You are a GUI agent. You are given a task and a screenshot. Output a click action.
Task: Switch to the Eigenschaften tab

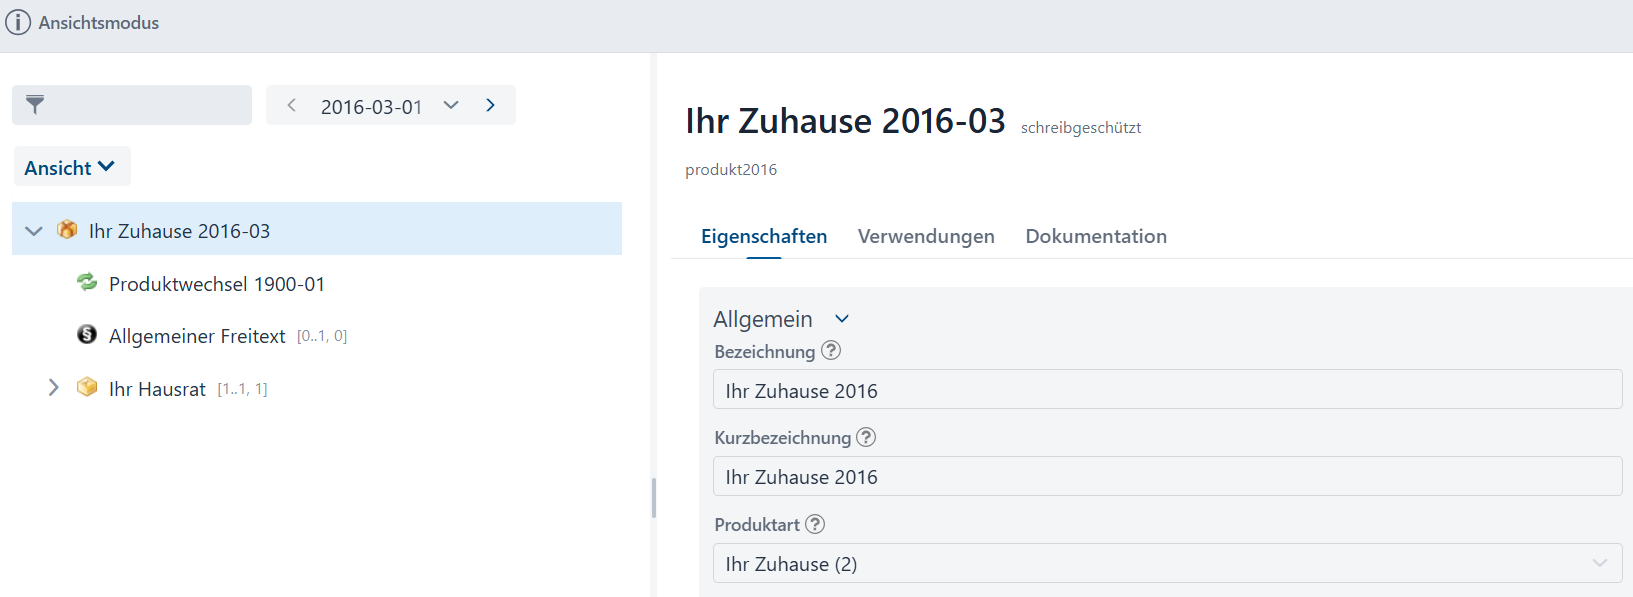tap(764, 236)
